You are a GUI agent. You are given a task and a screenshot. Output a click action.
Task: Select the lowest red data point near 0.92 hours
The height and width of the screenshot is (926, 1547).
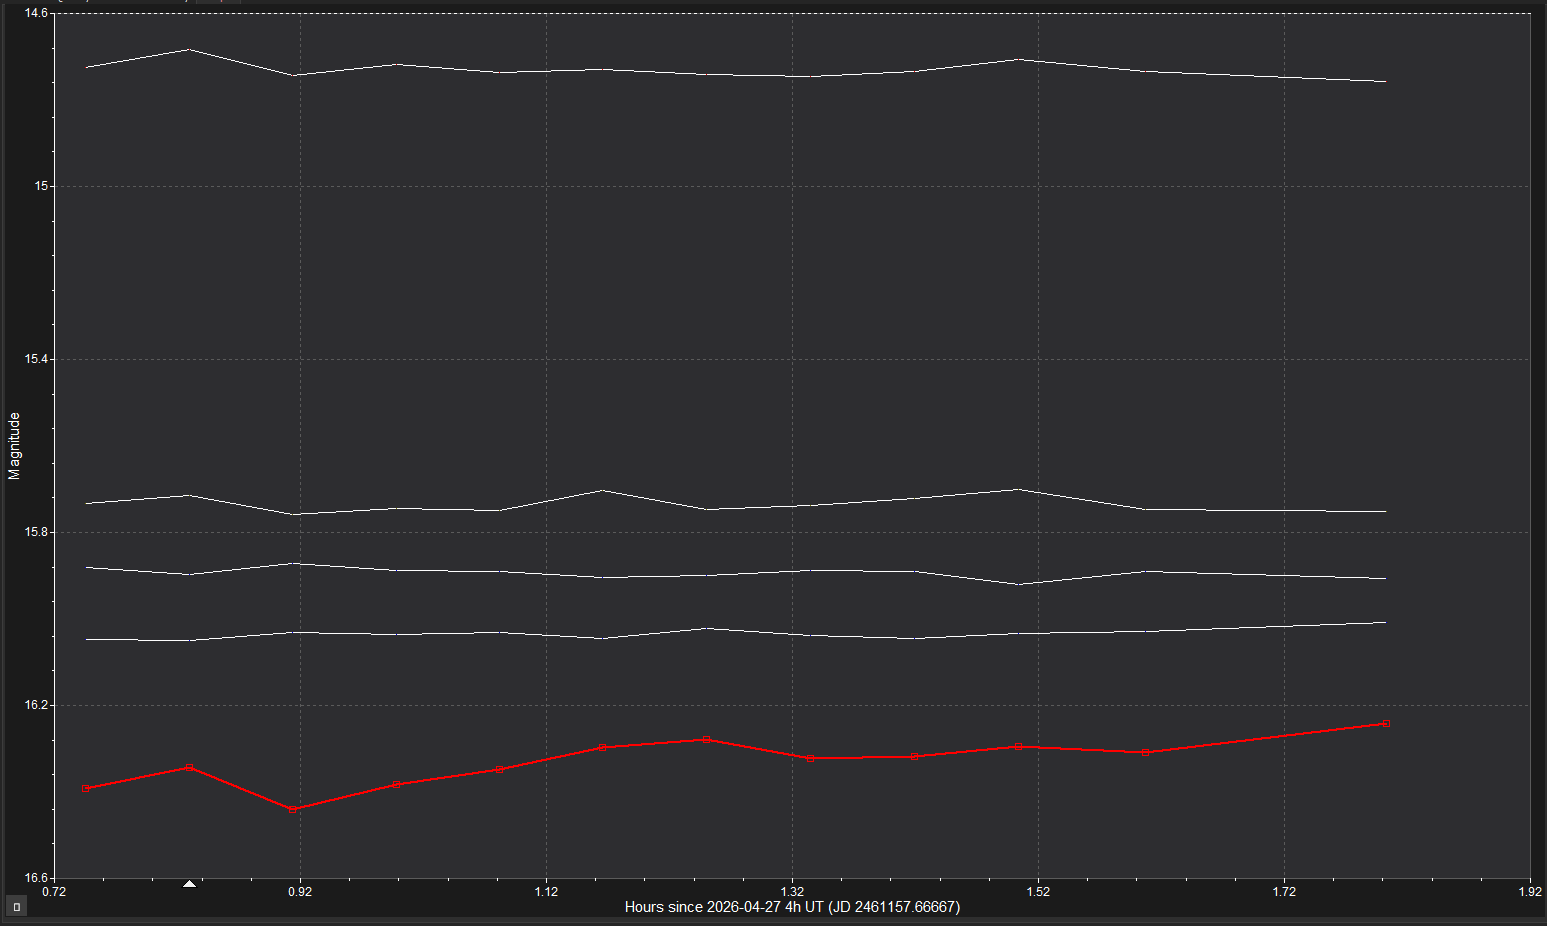(x=293, y=809)
